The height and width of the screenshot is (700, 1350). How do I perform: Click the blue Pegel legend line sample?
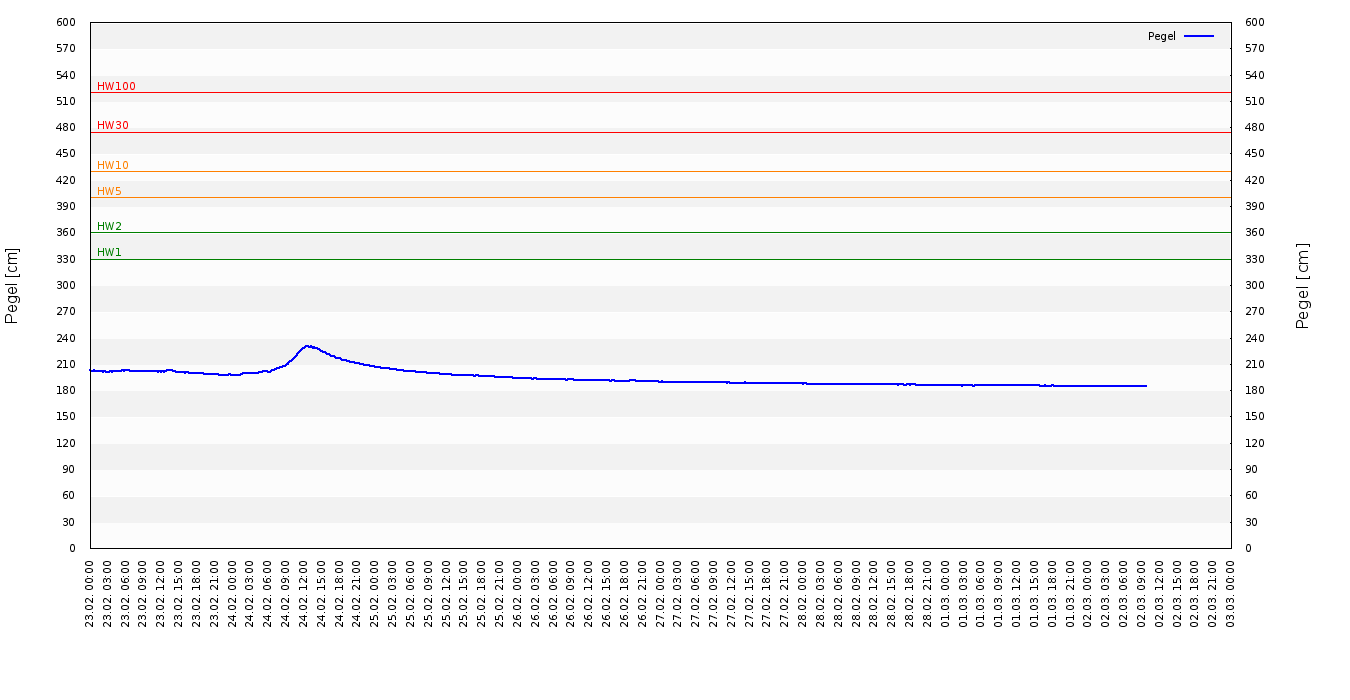coord(1198,36)
